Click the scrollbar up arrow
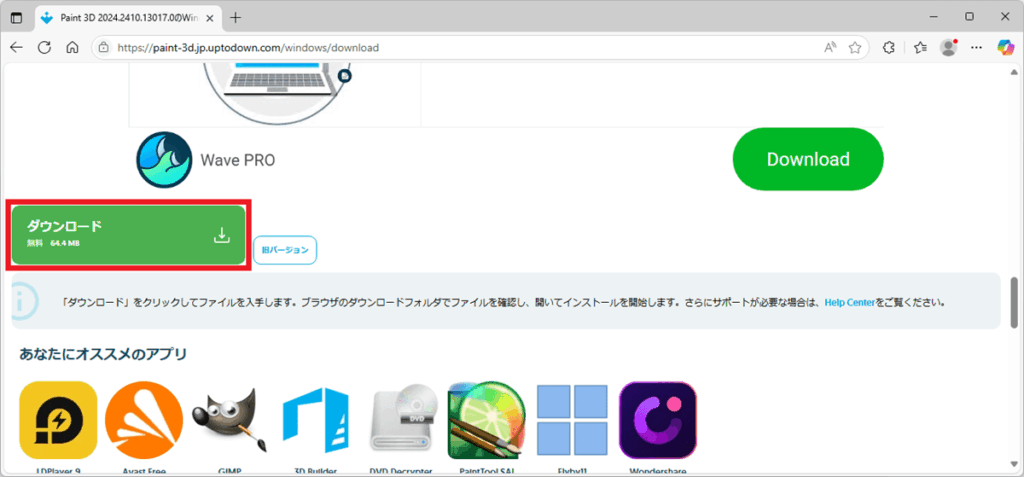Screen dimensions: 1024x477 [1014, 71]
